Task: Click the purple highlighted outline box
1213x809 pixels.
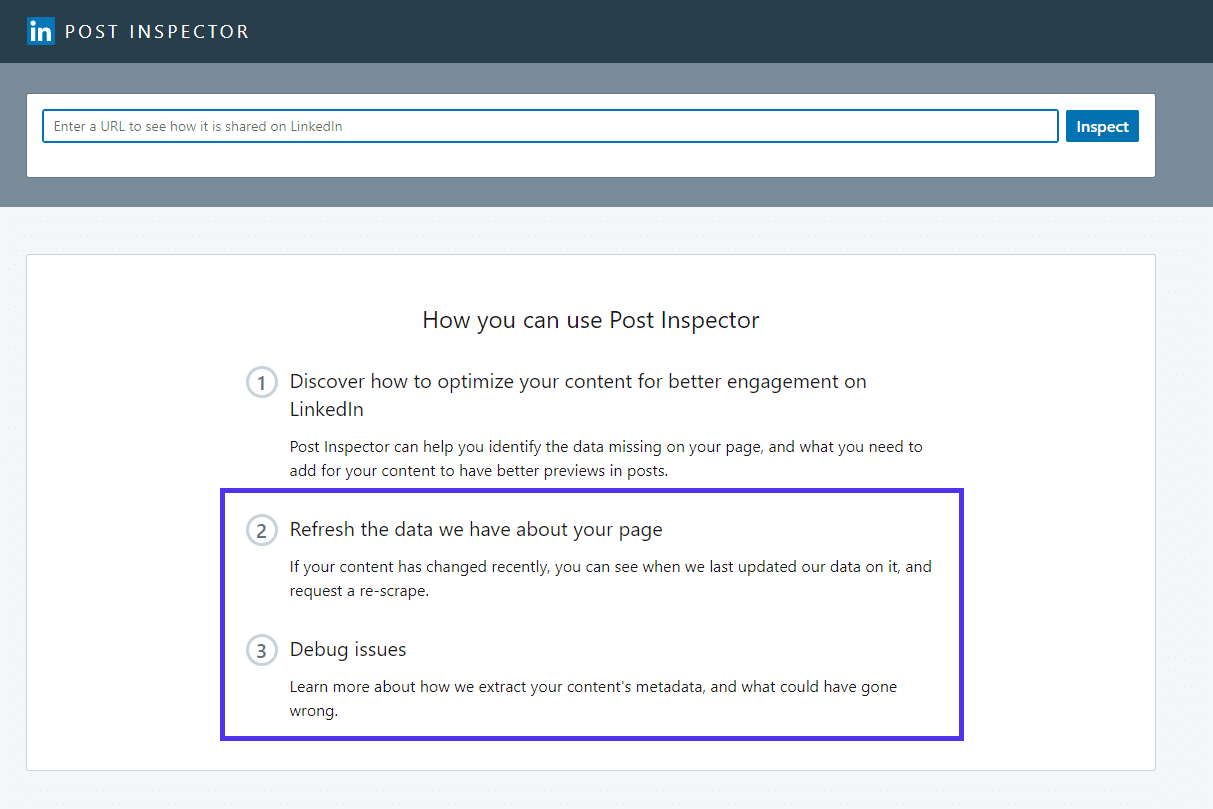Action: tap(591, 490)
